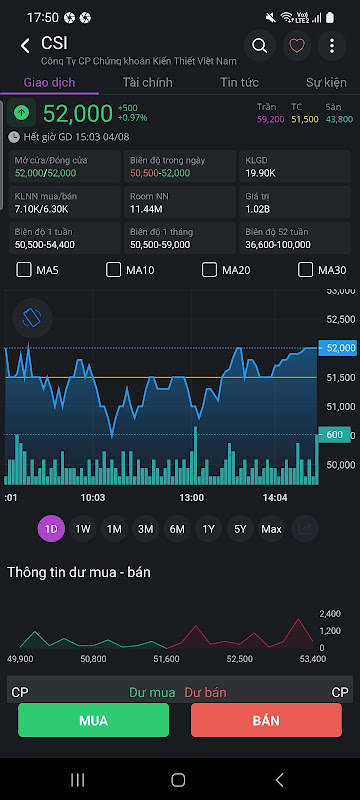Tap the red BÁN sell button
Image resolution: width=360 pixels, height=800 pixels.
pos(266,720)
